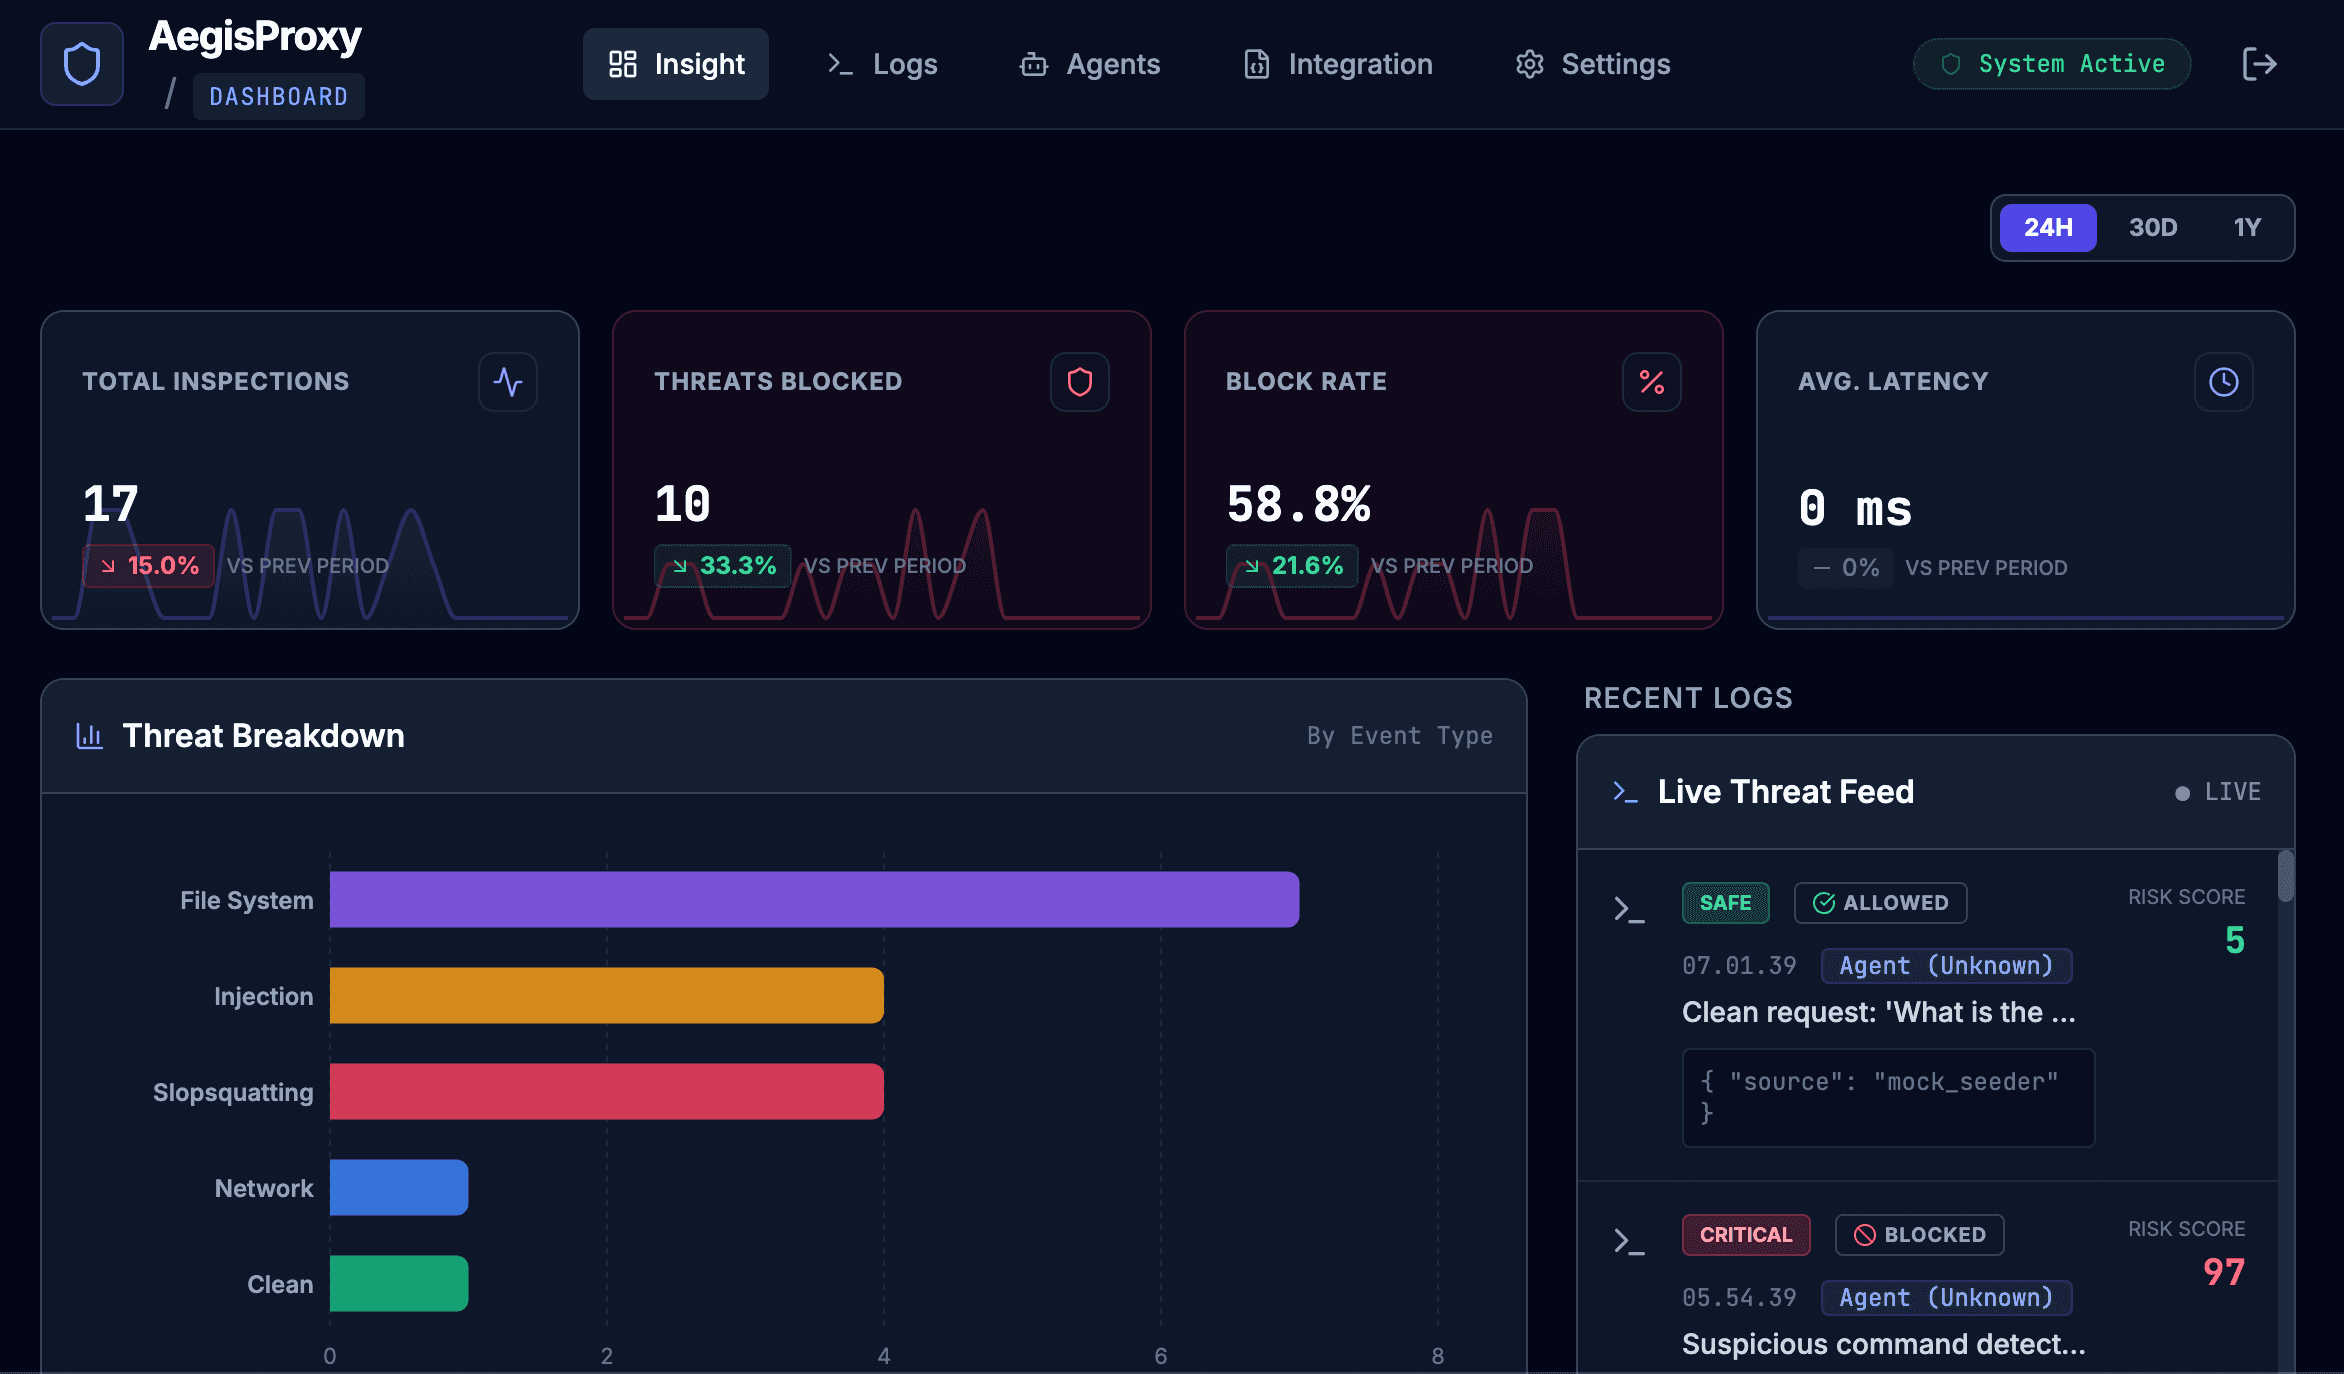Image resolution: width=2344 pixels, height=1374 pixels.
Task: Click the DASHBOARD breadcrumb badge
Action: [x=278, y=96]
